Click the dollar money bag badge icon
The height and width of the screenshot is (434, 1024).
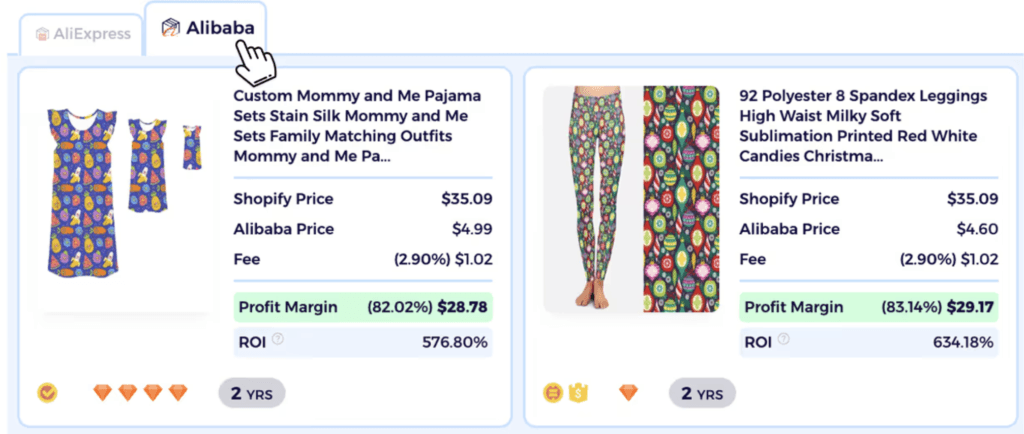tap(577, 392)
